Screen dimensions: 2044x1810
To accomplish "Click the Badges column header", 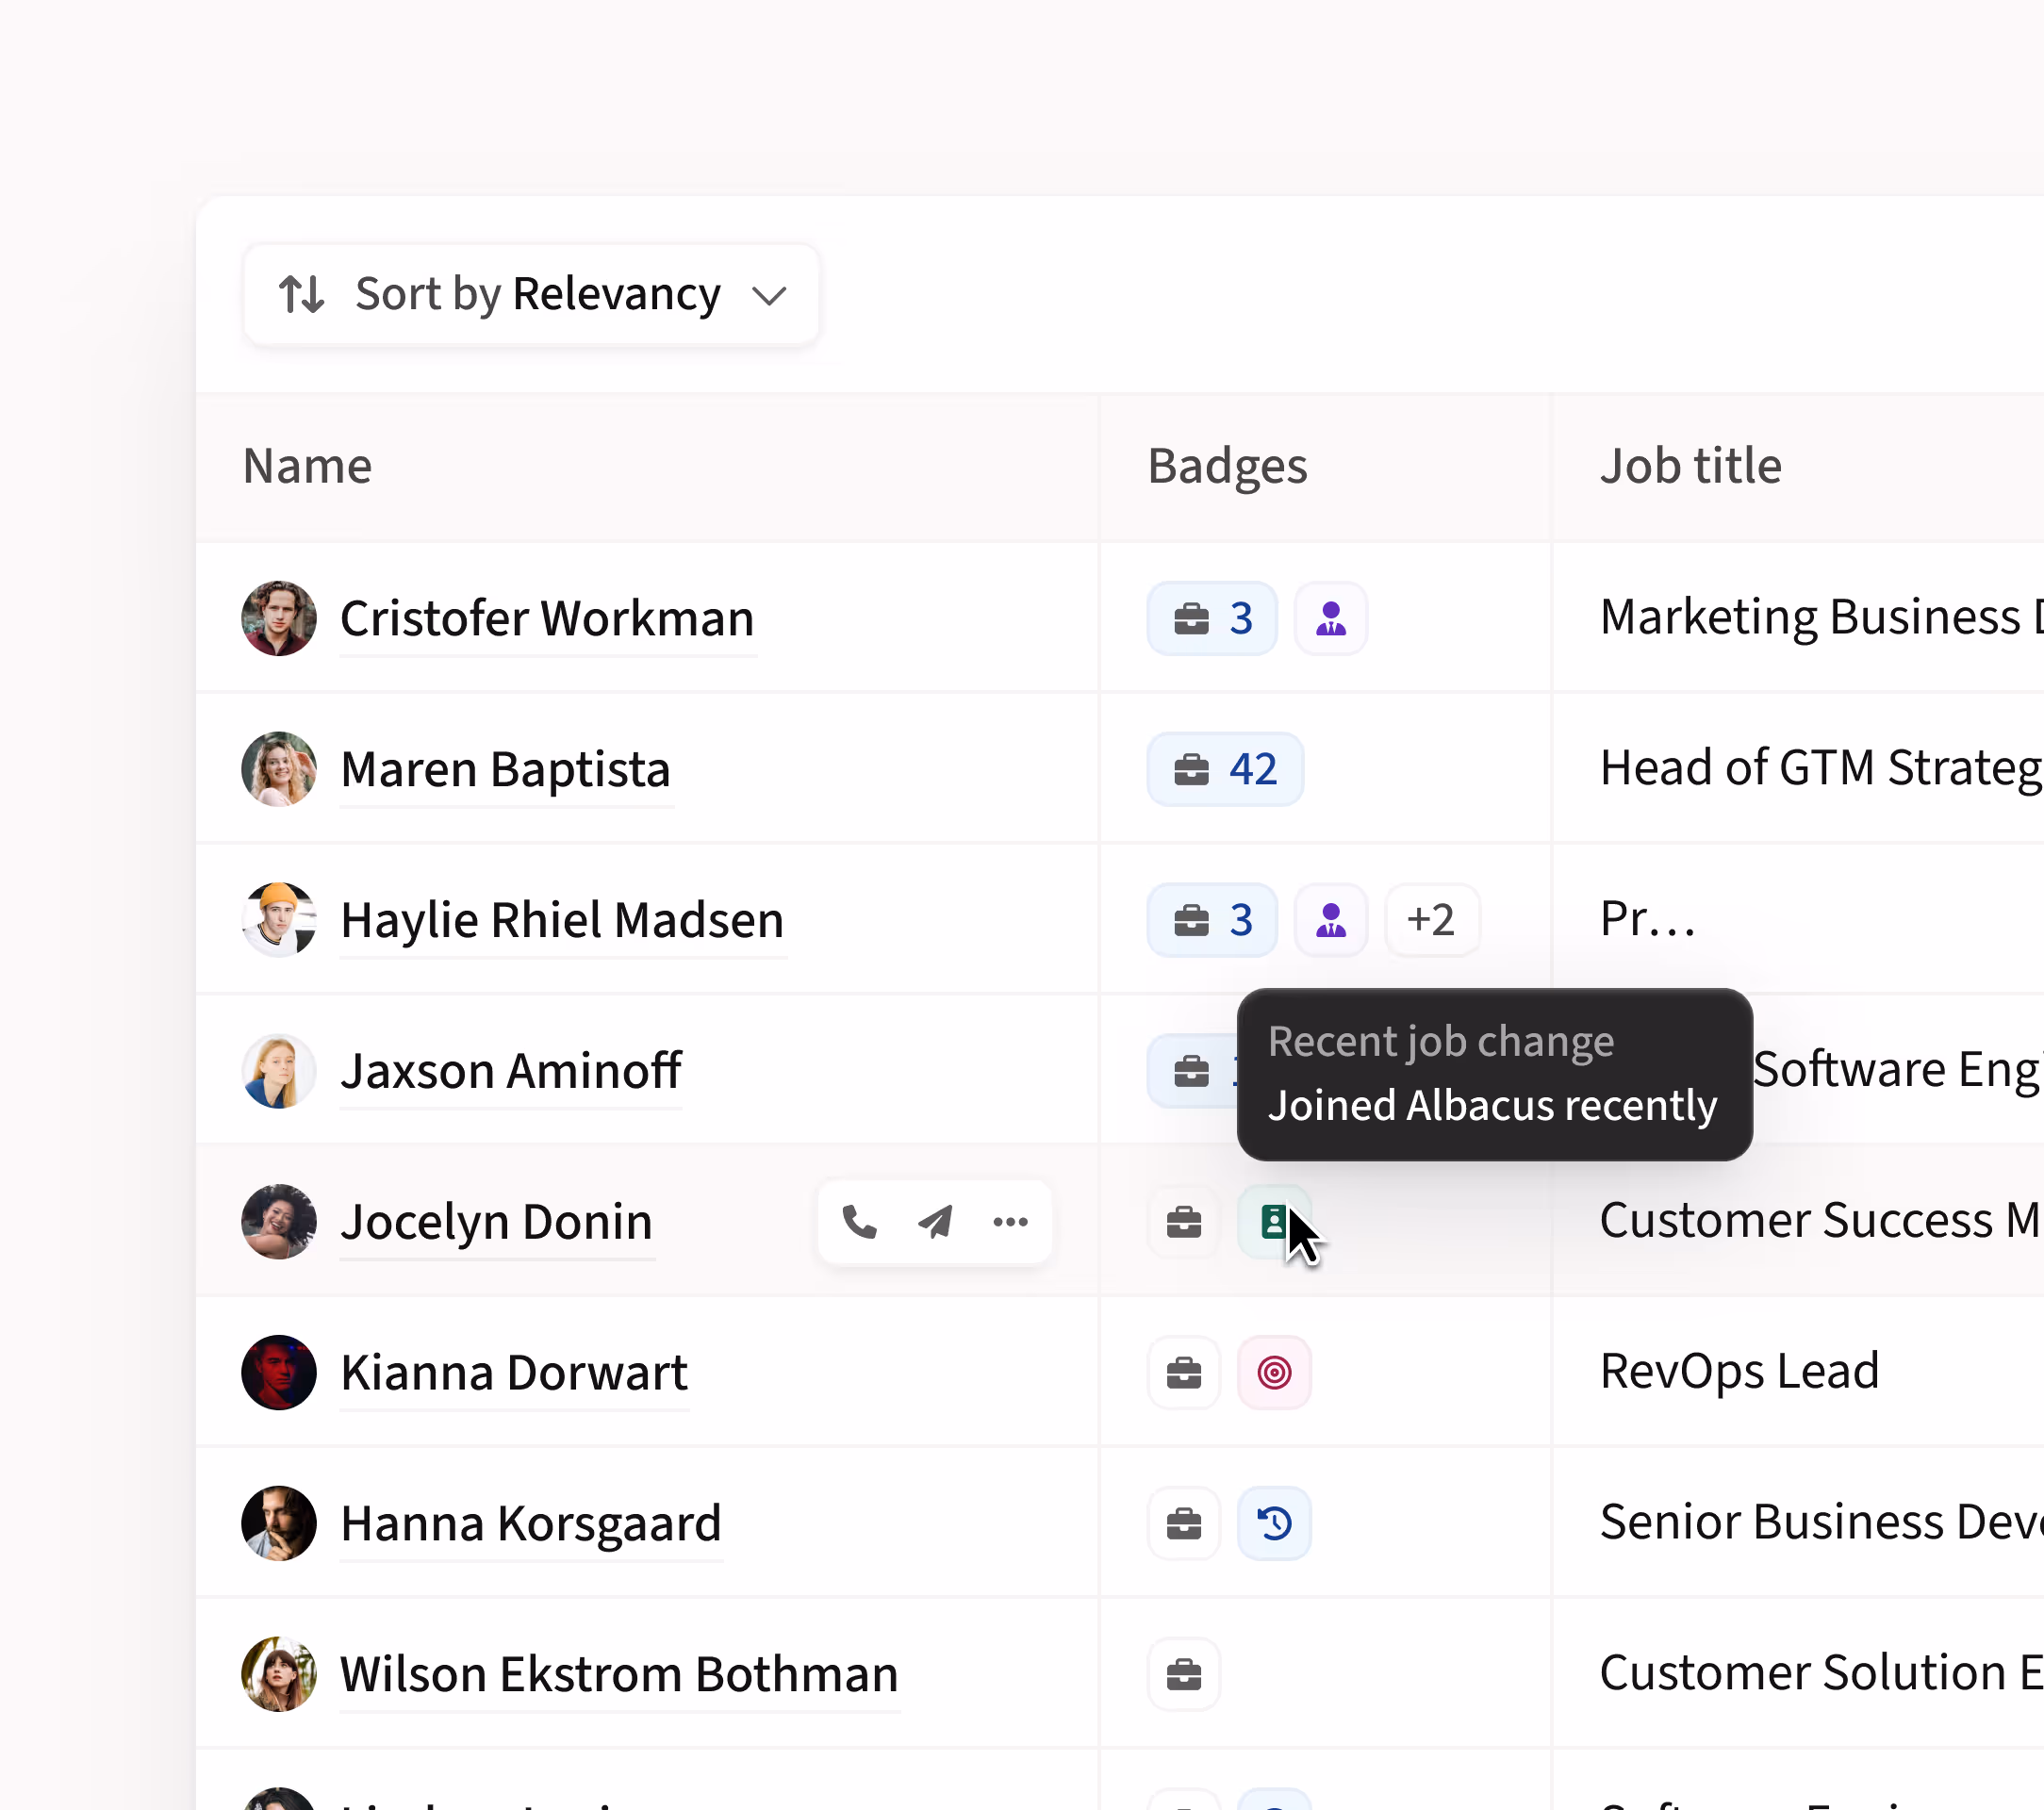I will tap(1226, 466).
